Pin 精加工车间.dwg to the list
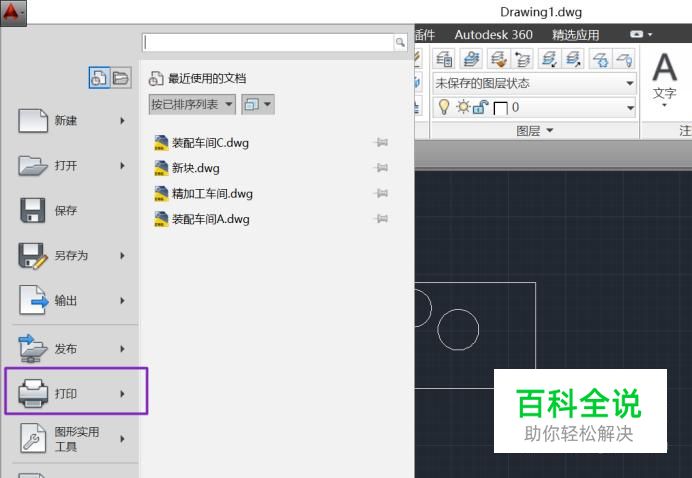692x478 pixels. tap(381, 193)
